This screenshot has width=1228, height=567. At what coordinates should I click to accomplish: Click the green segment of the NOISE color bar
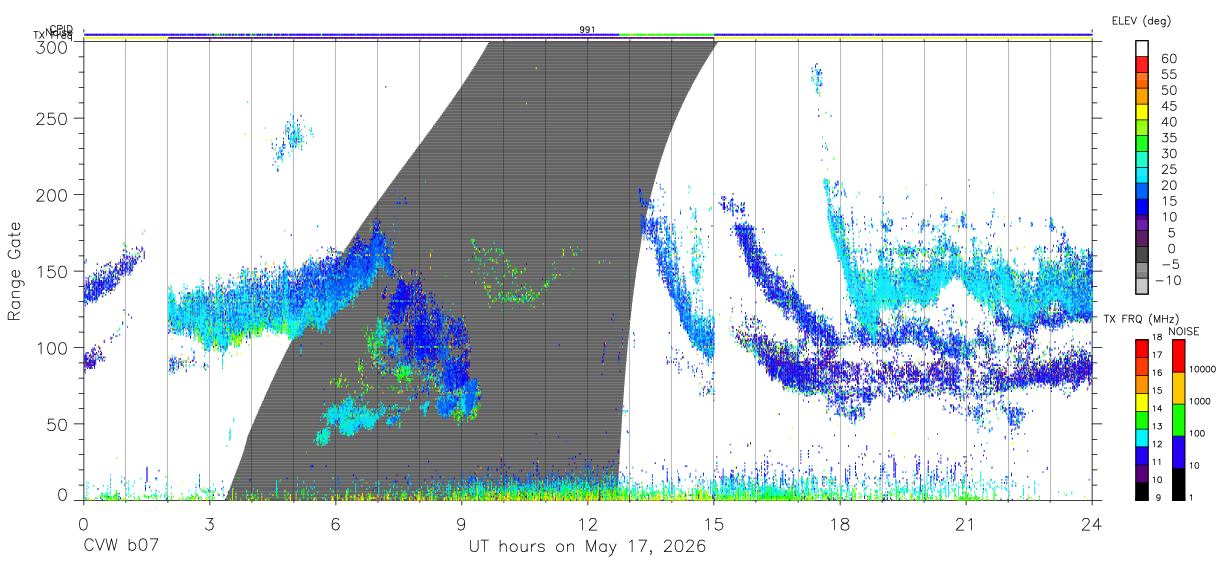1180,420
